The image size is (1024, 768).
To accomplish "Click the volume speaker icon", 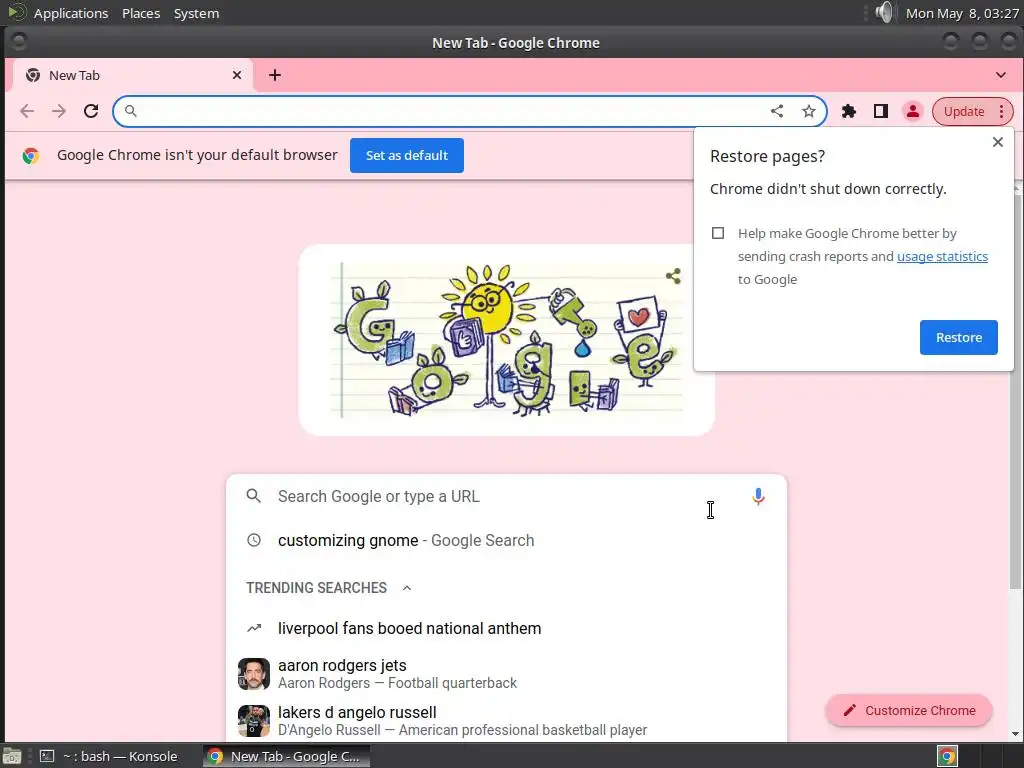I will pyautogui.click(x=884, y=12).
